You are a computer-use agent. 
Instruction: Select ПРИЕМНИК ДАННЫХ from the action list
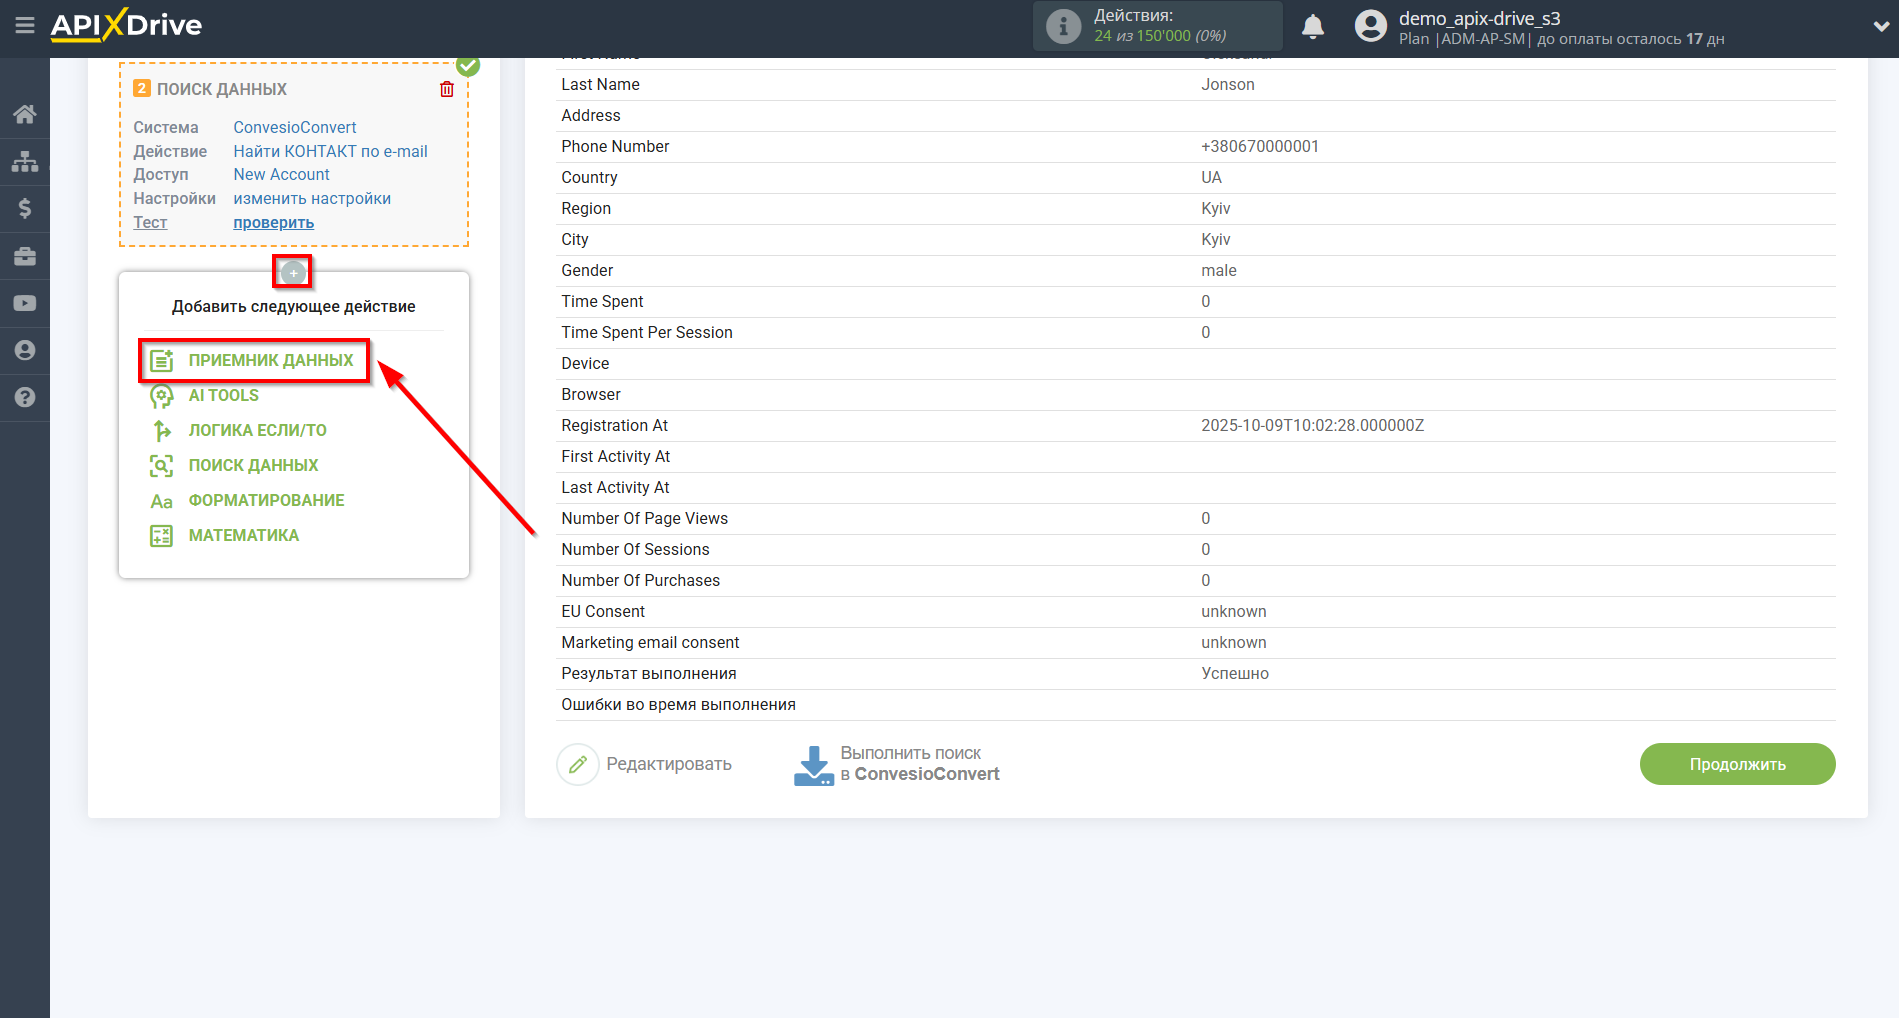coord(270,360)
